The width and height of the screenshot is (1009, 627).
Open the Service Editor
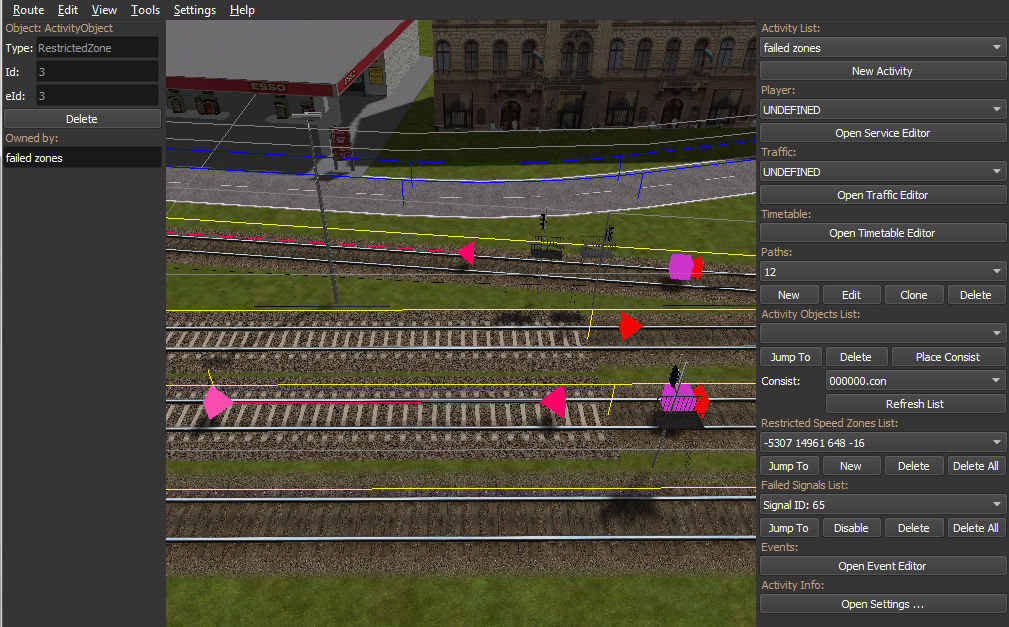(x=883, y=133)
